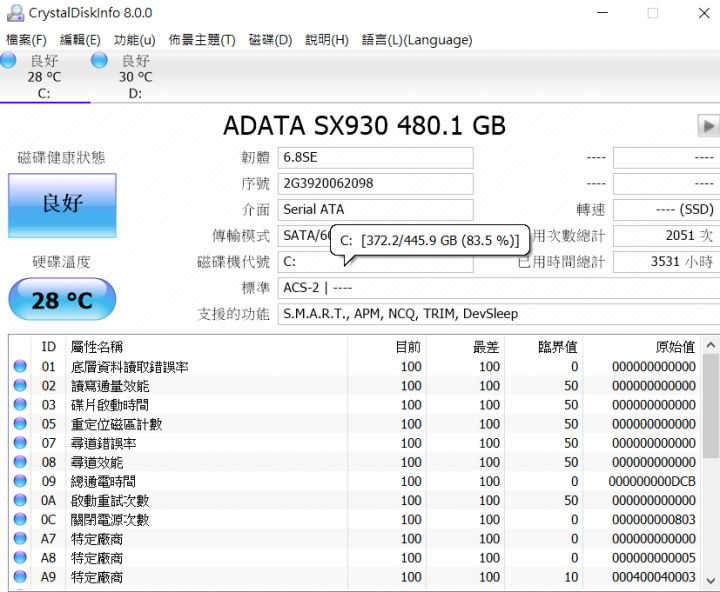Select the C: disk tab at 28 °C
Screen dimensions: 720x592
(x=44, y=77)
